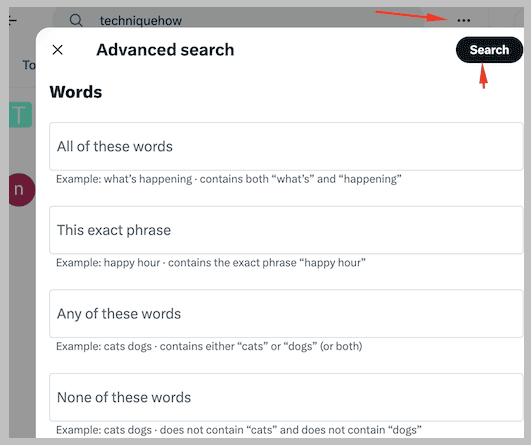
Task: Go back using the top-left arrow
Action: [x=13, y=20]
